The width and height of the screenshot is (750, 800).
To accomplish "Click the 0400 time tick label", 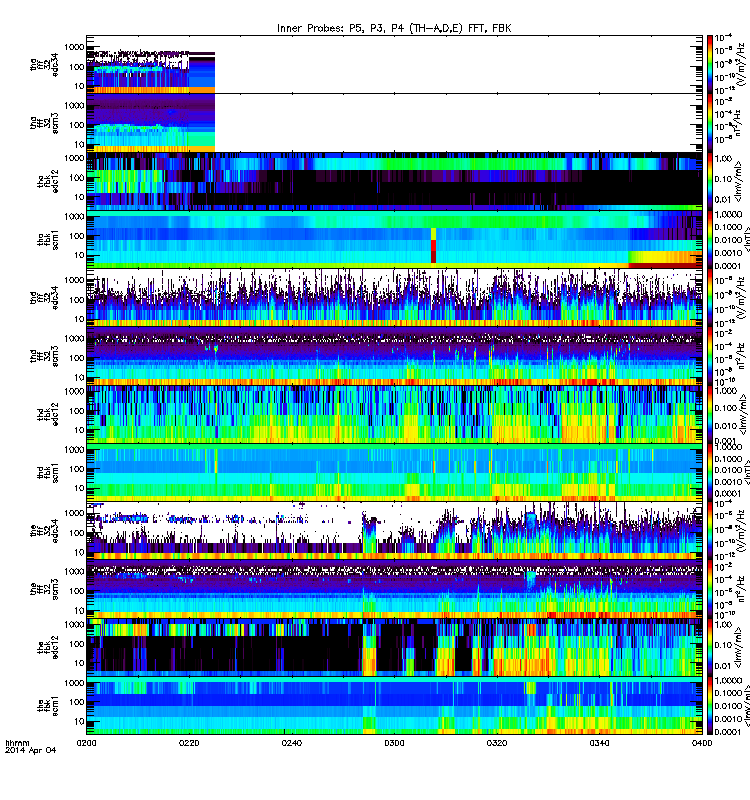I will coord(702,743).
